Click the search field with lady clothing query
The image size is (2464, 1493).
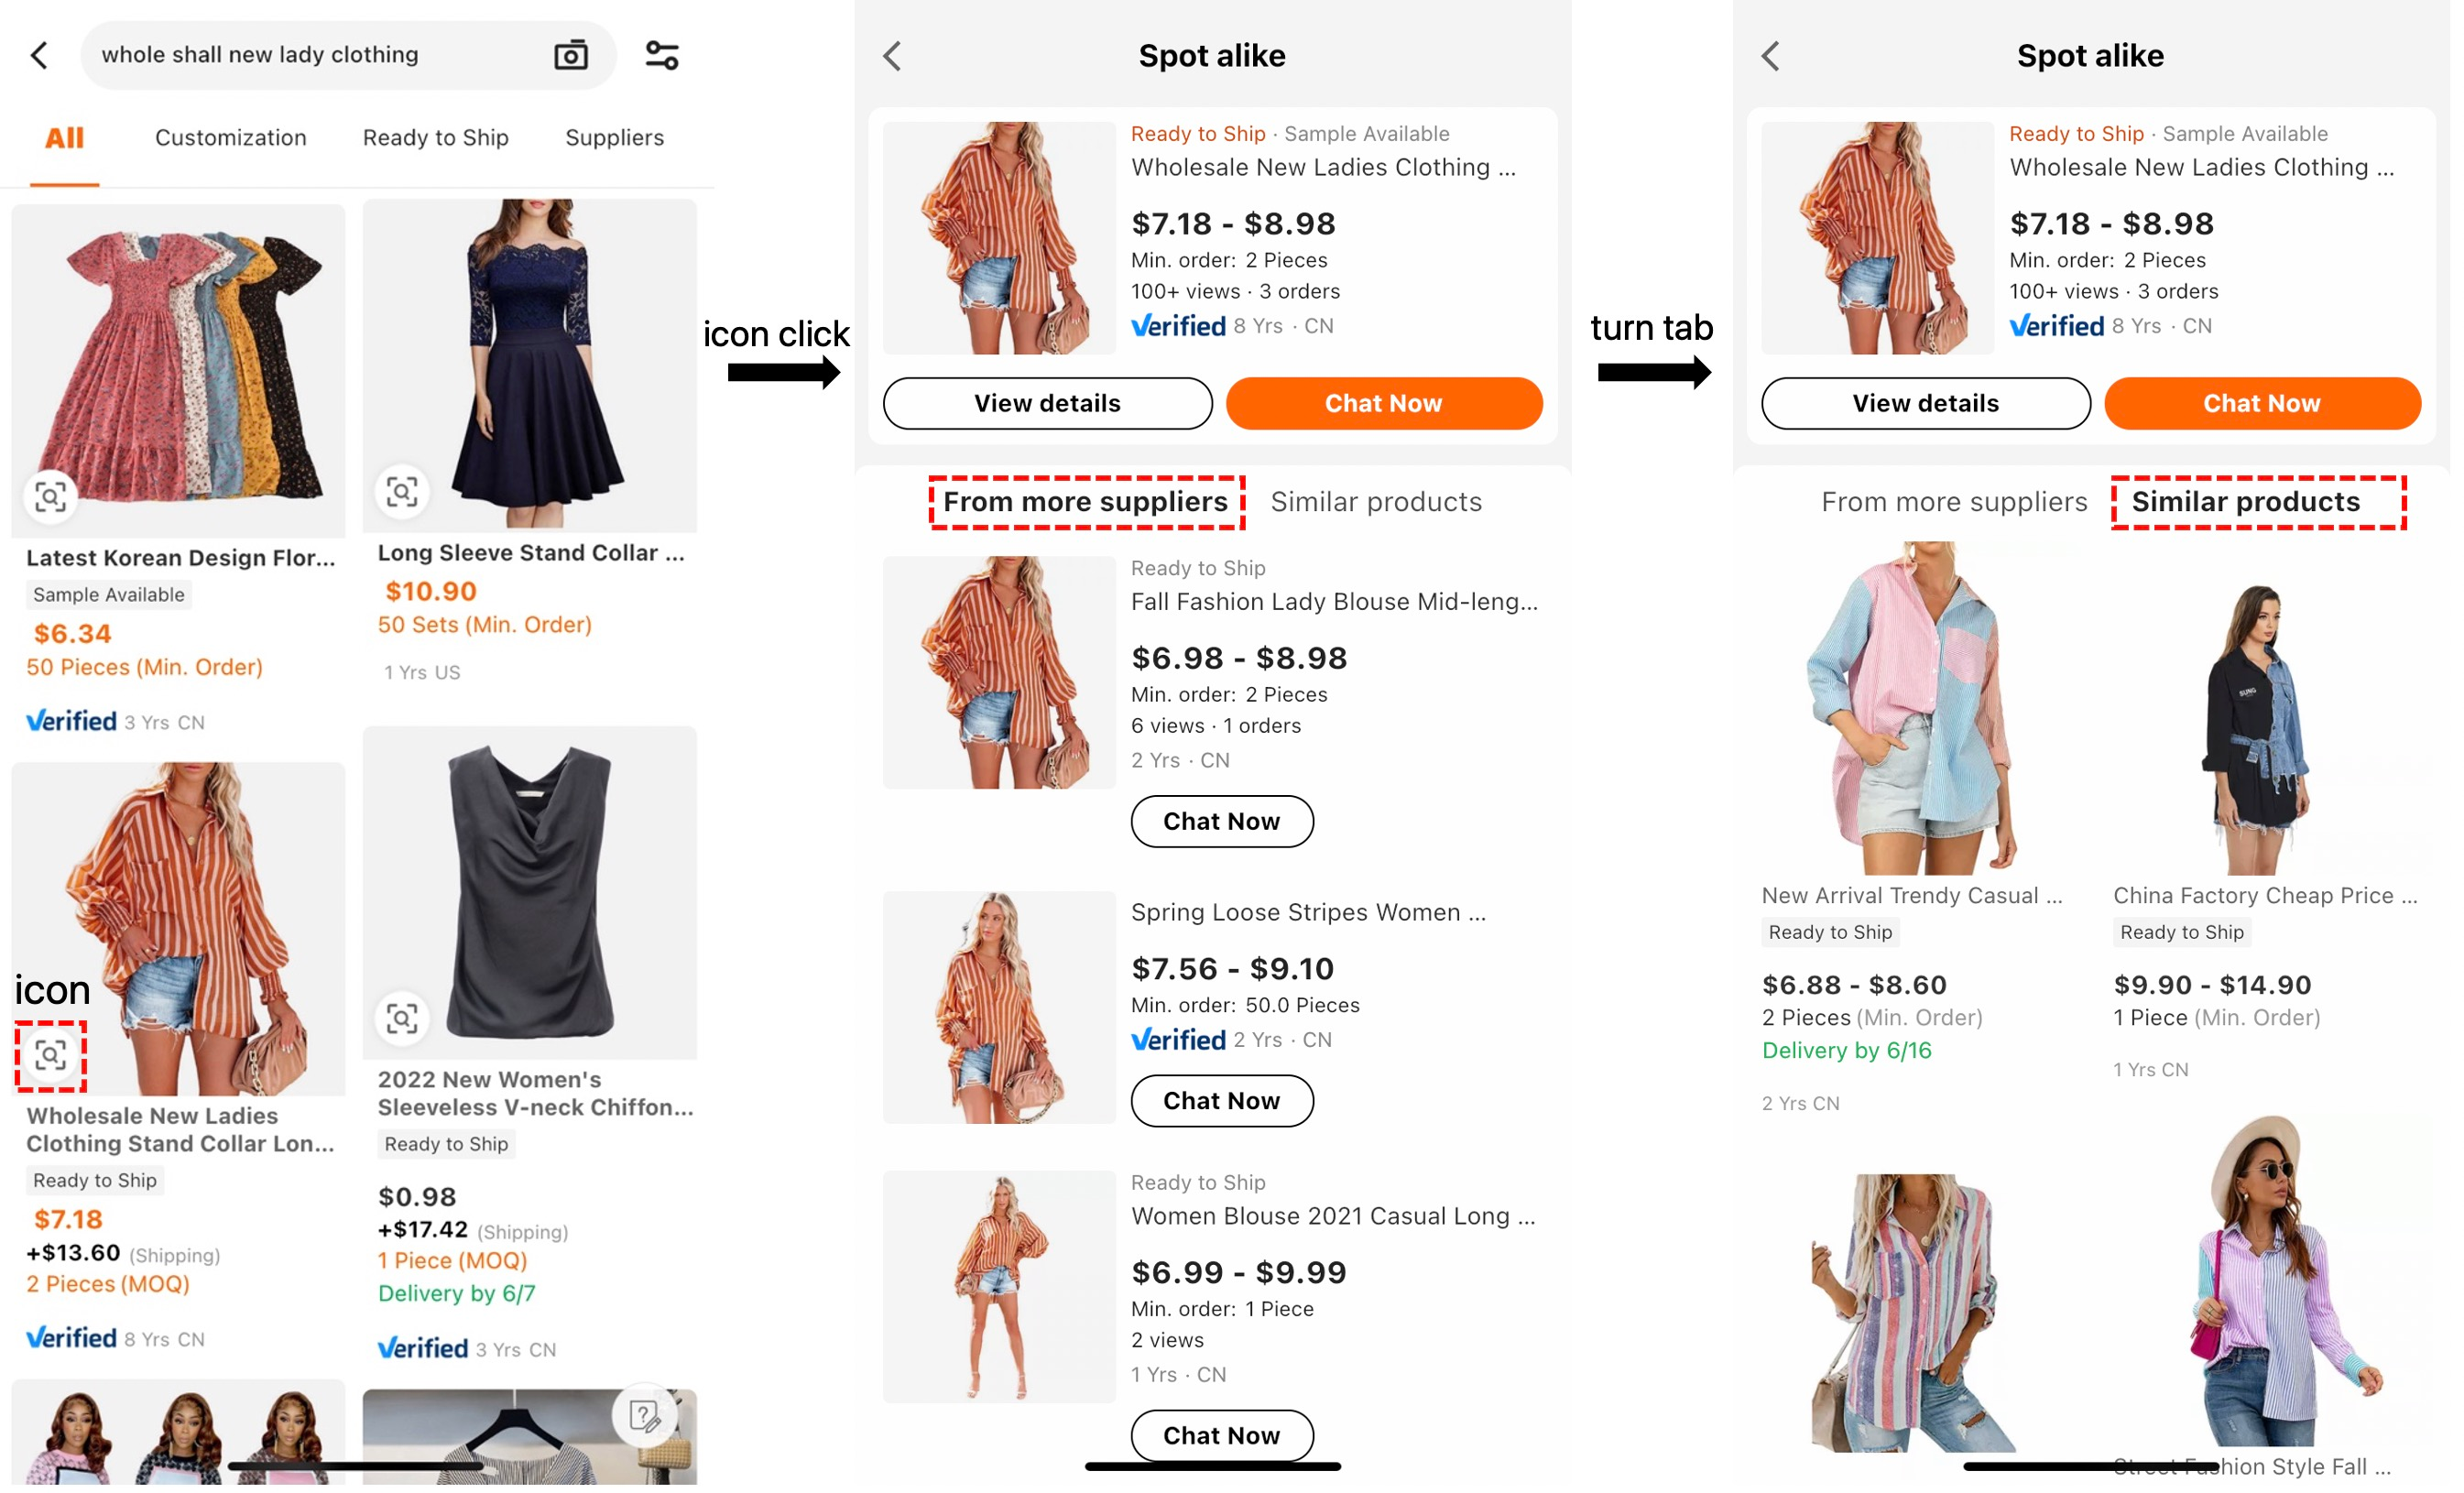tap(310, 55)
